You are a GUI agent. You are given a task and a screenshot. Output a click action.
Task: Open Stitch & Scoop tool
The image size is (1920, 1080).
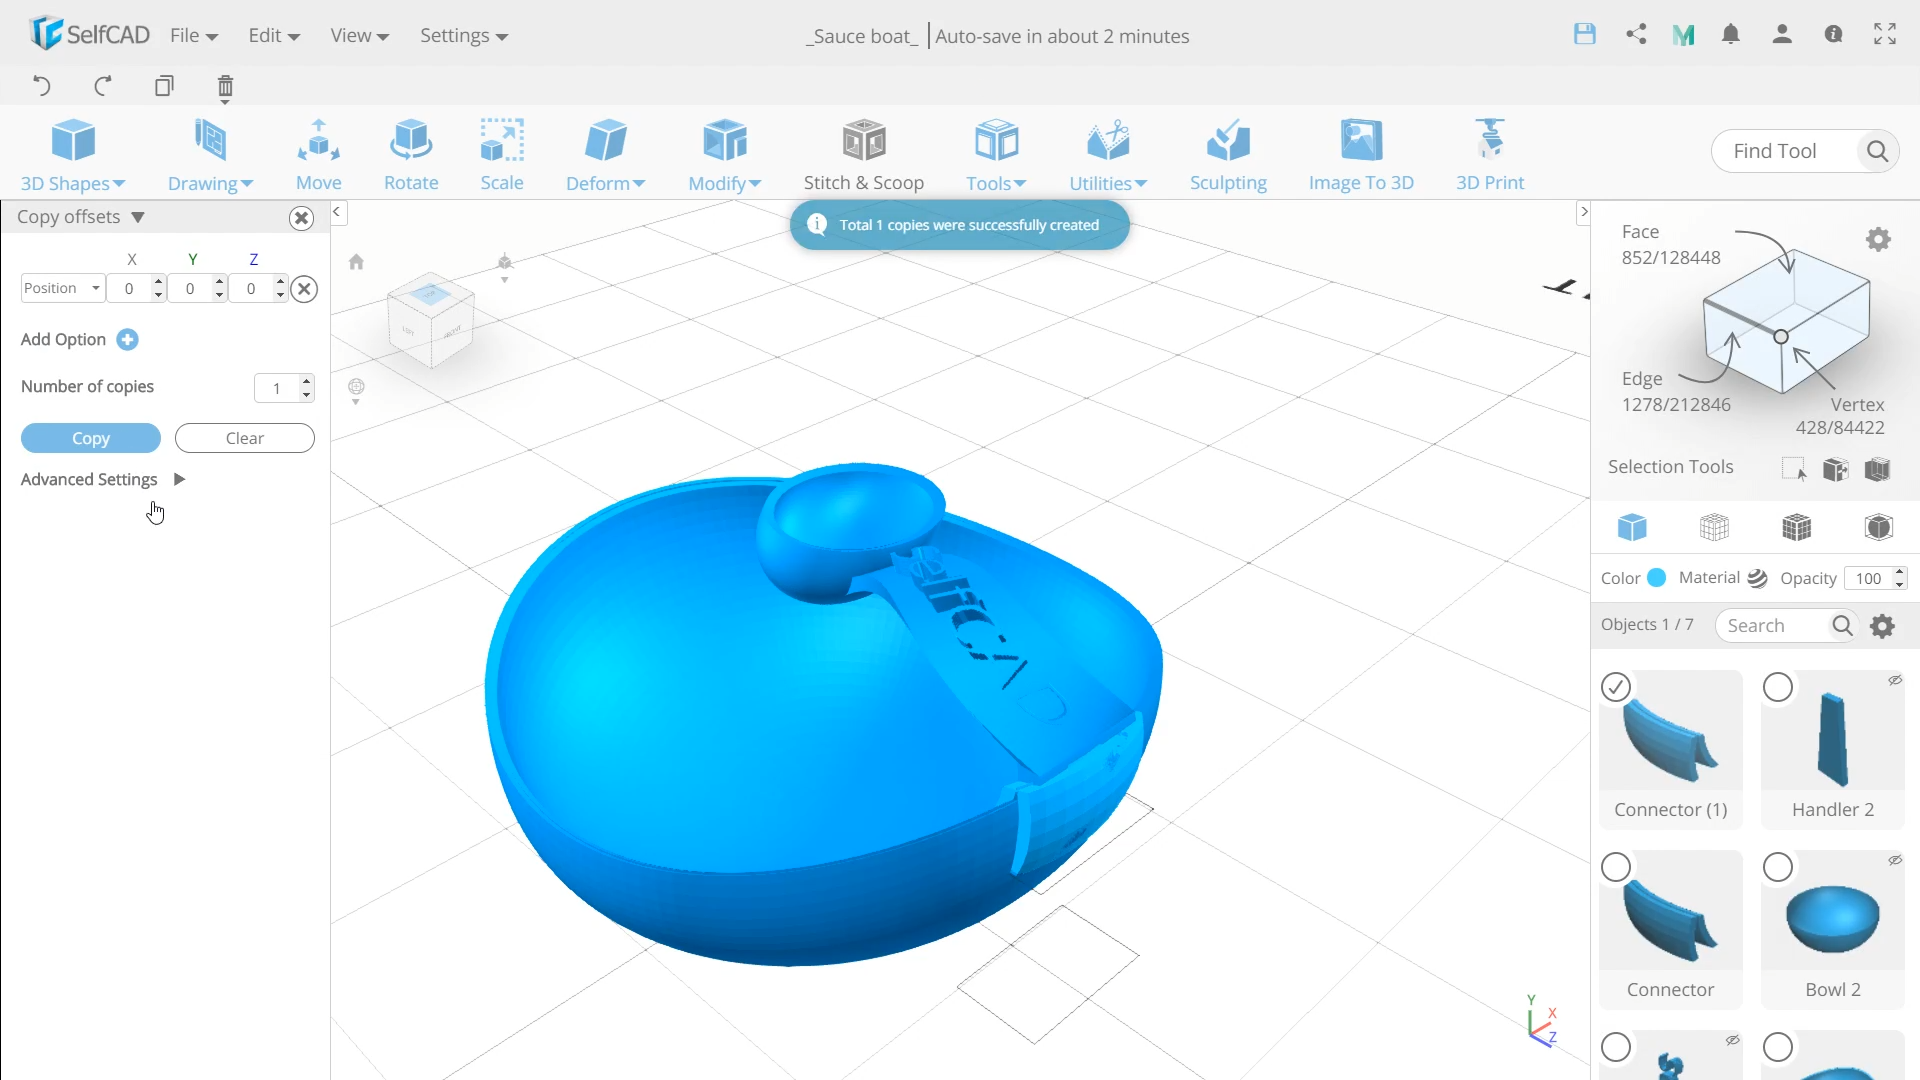pyautogui.click(x=864, y=155)
